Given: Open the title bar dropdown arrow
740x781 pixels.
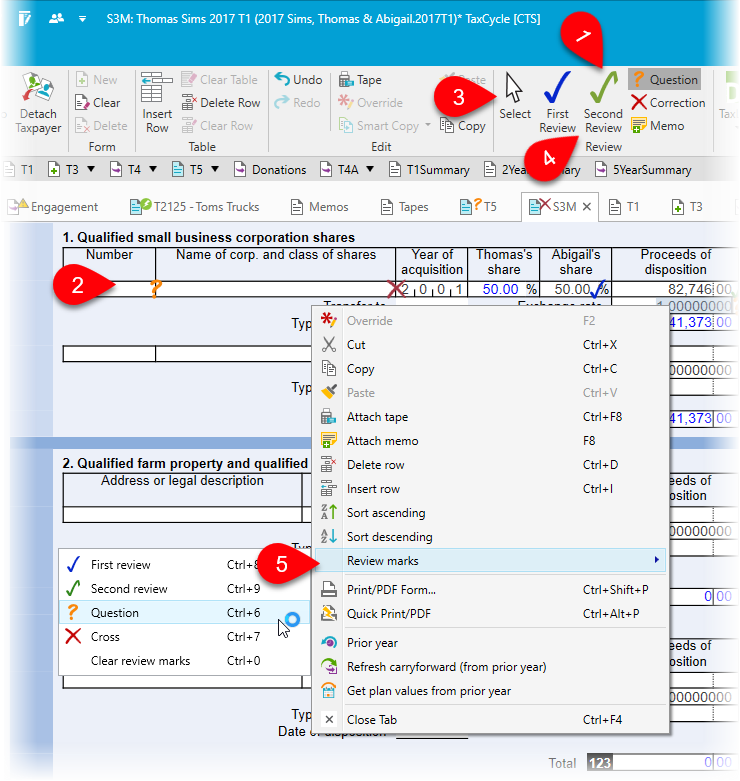Looking at the screenshot, I should [82, 19].
